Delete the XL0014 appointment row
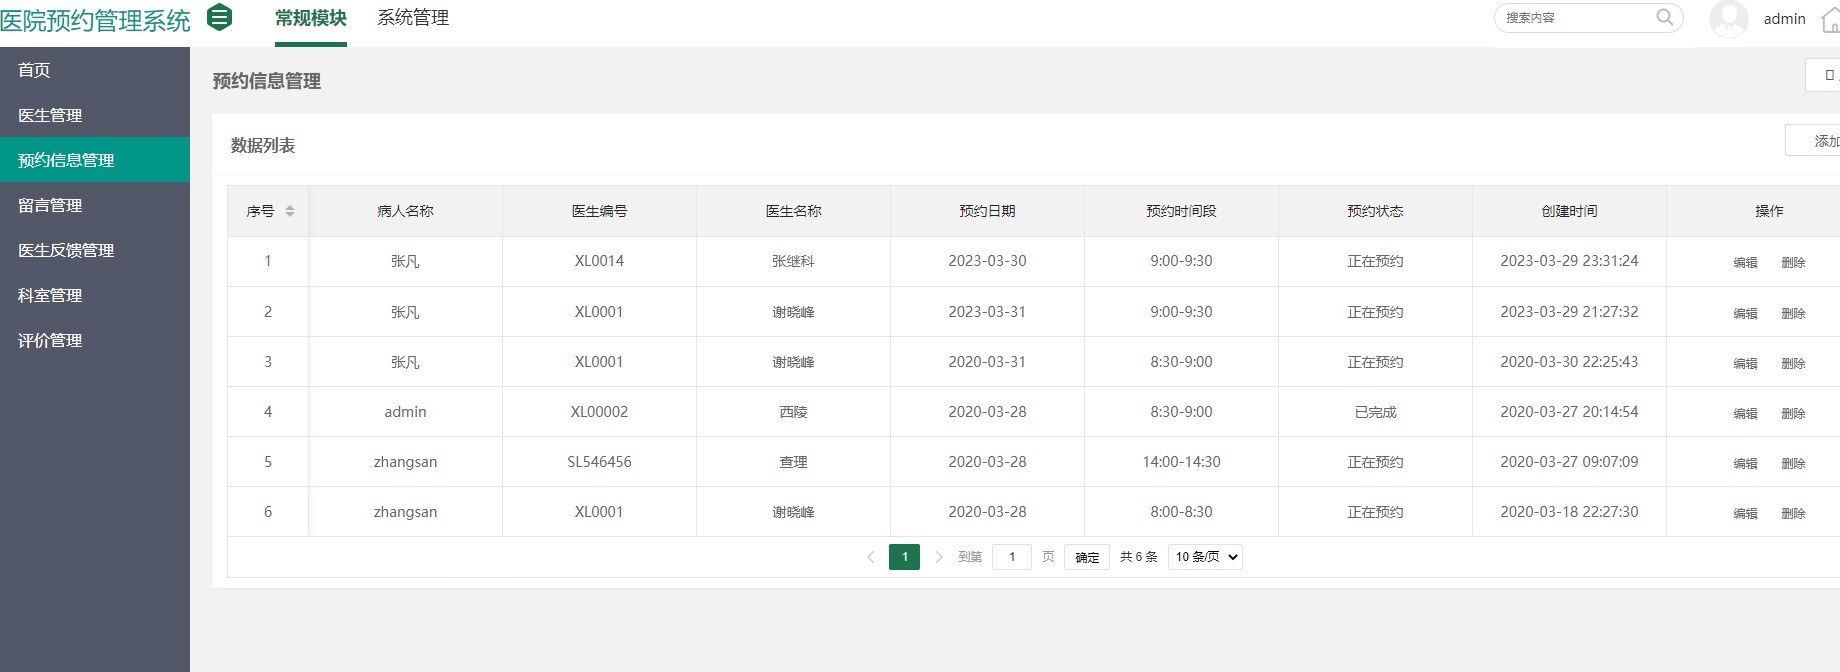The image size is (1840, 672). (1793, 262)
